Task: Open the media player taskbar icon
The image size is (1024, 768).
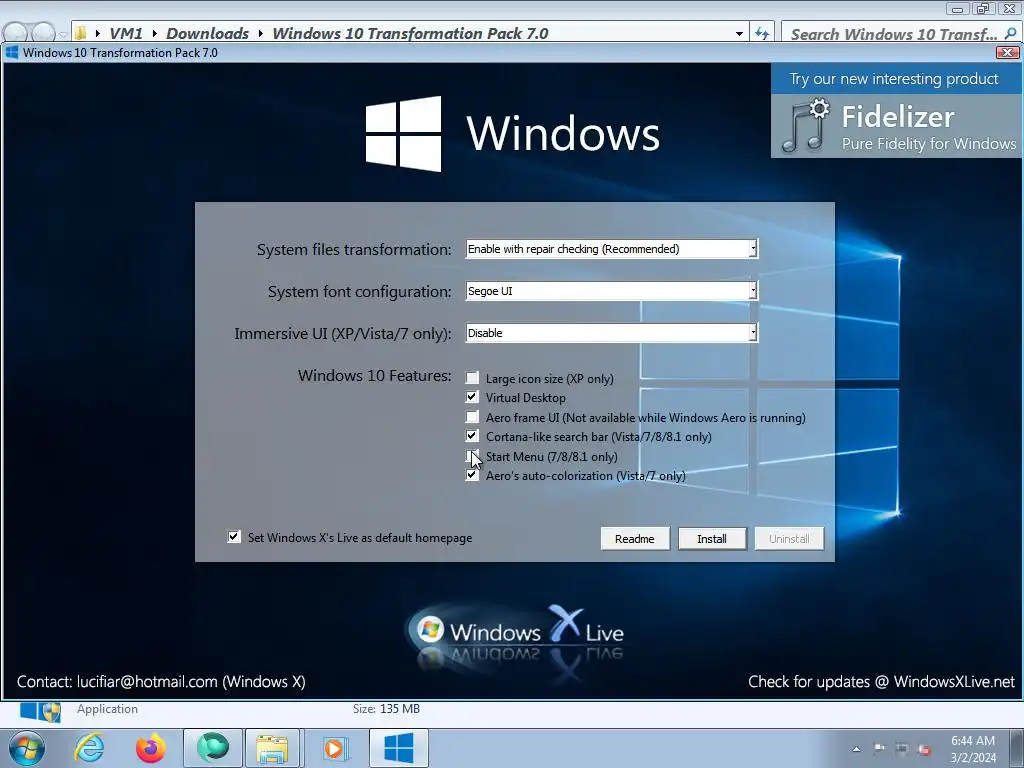Action: point(336,748)
